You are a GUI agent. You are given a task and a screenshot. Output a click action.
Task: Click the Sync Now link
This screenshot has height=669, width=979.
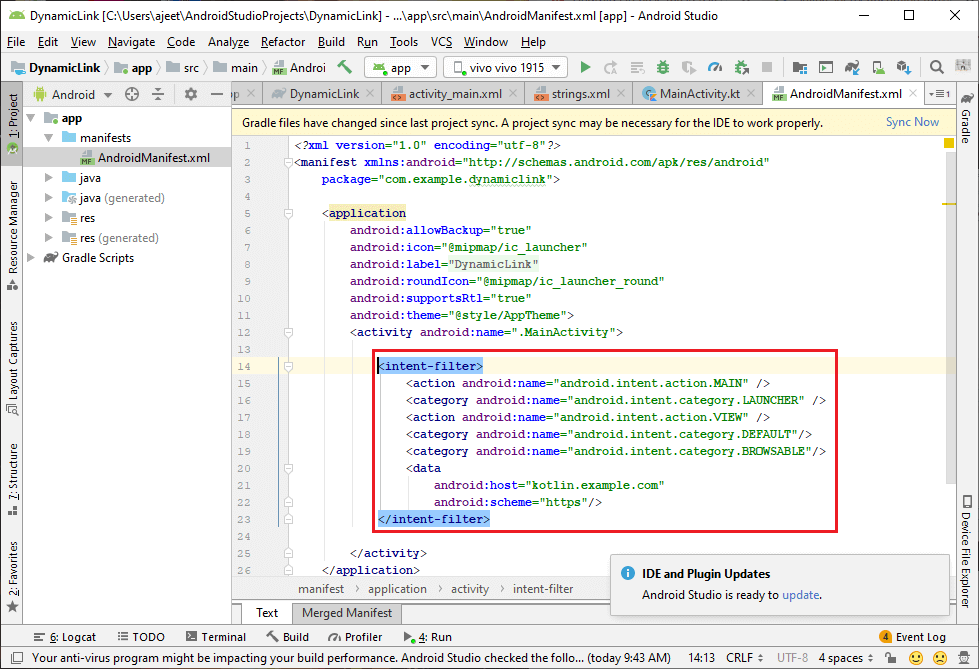coord(912,122)
